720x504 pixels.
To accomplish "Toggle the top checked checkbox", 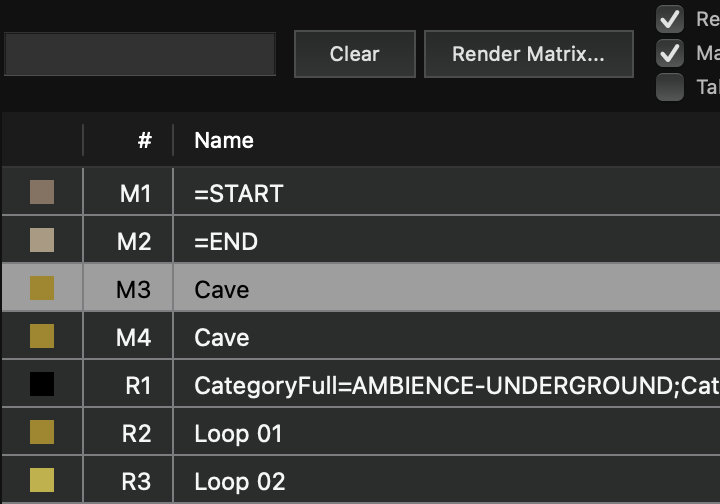I will [x=669, y=19].
